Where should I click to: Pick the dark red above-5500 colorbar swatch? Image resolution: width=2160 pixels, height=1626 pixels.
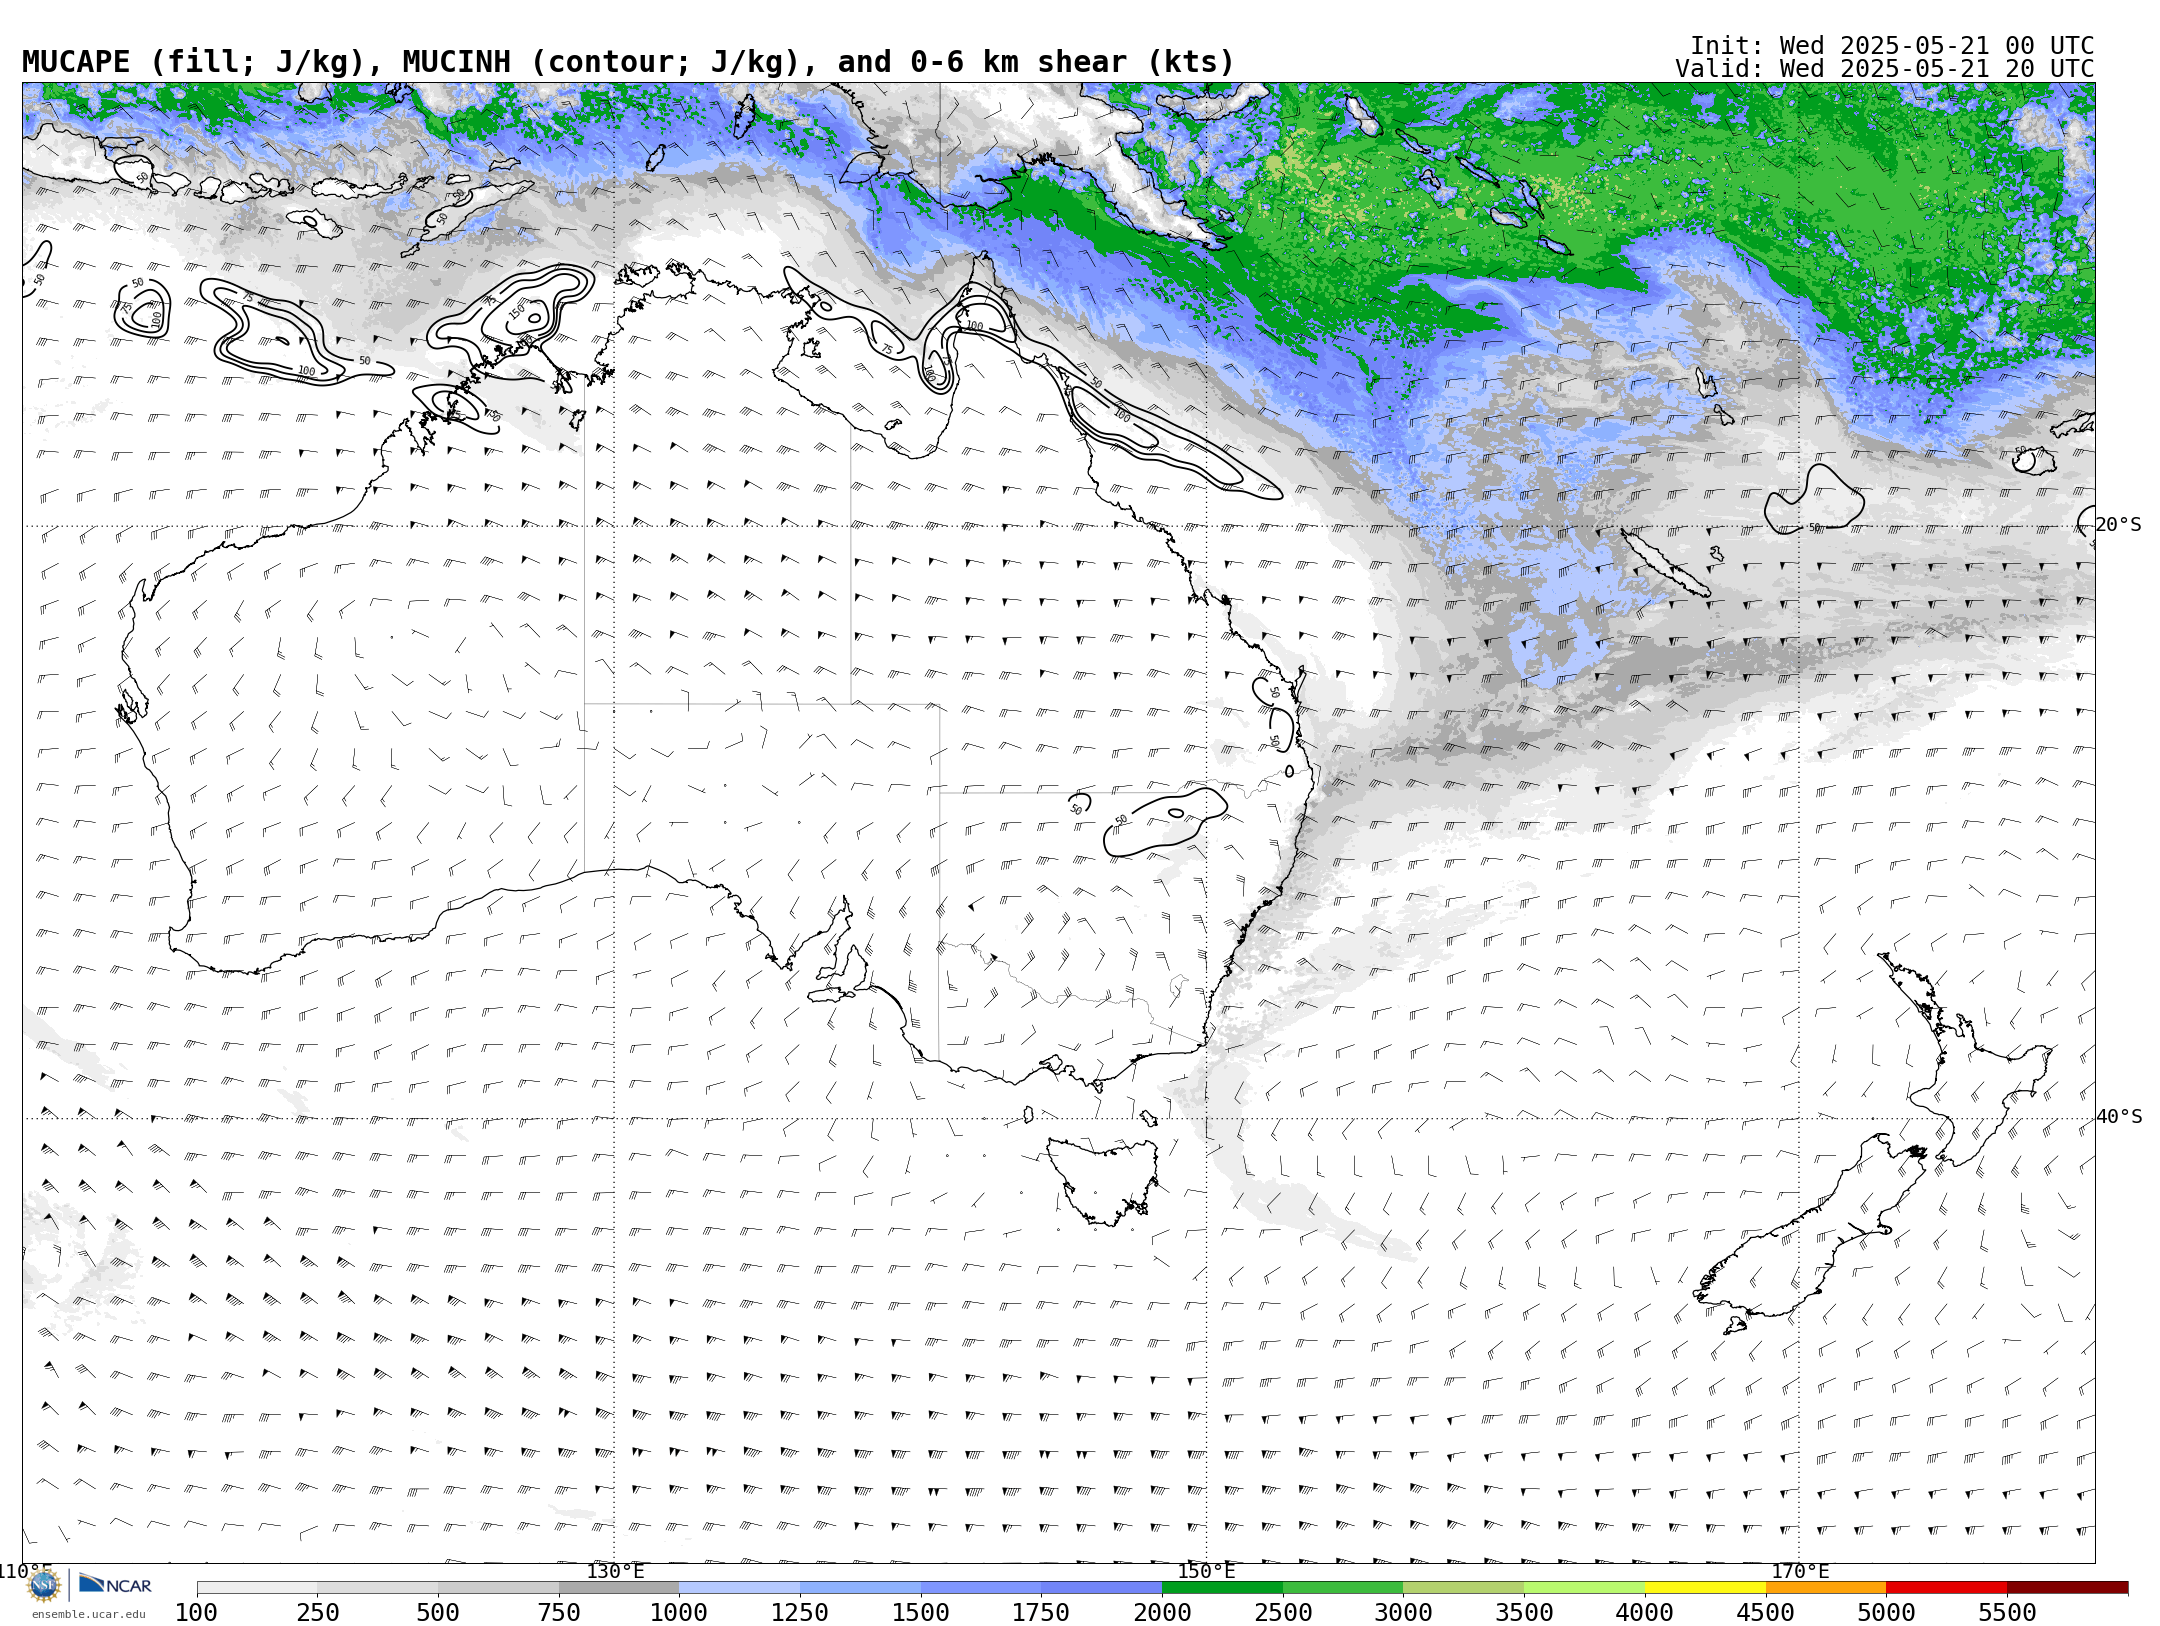point(2067,1588)
